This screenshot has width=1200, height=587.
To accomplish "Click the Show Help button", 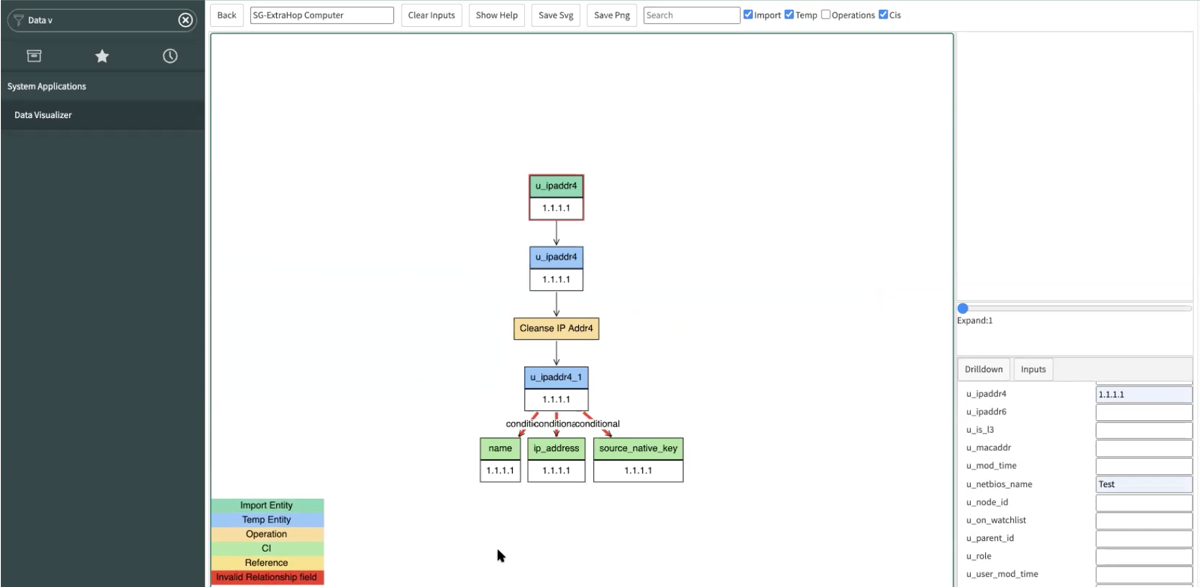I will pos(497,15).
